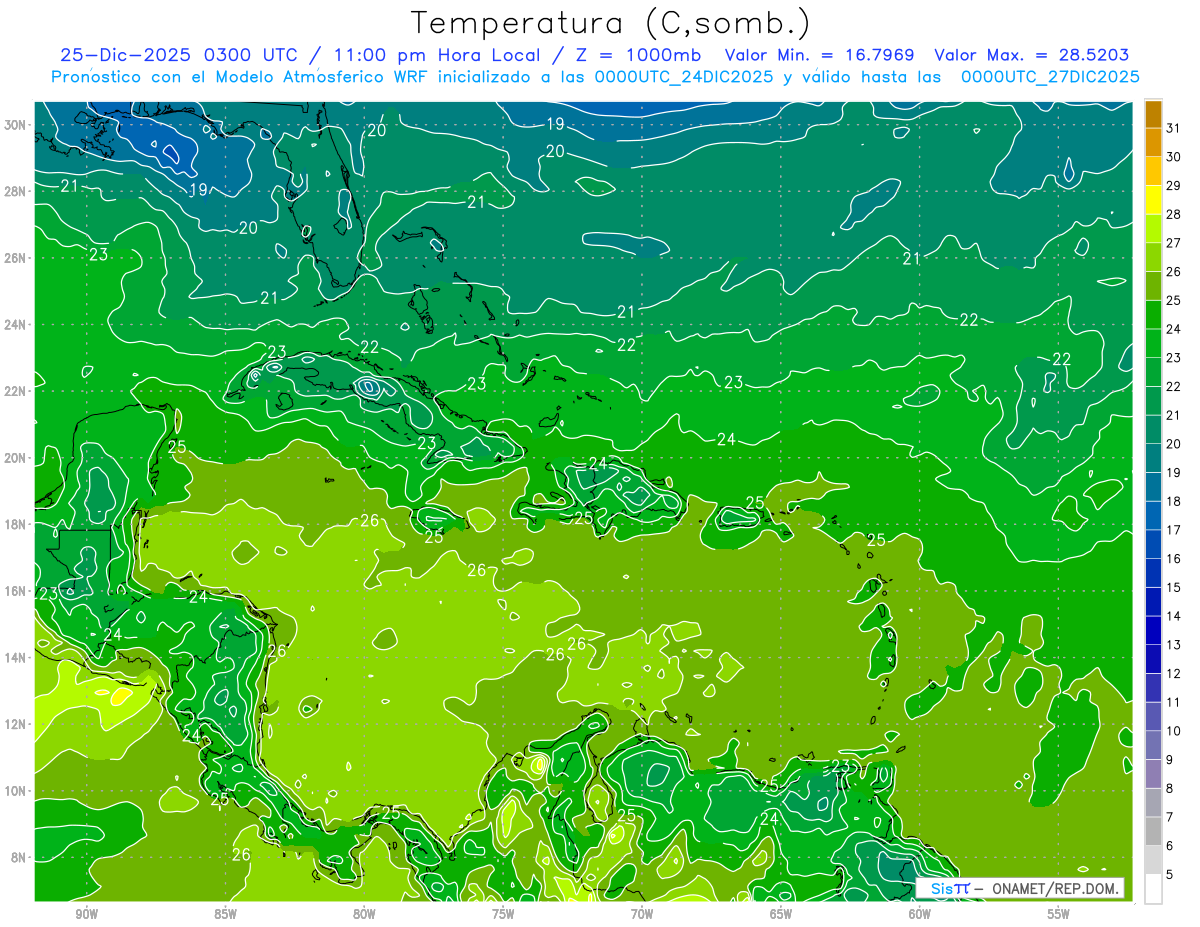
Task: Click colorbar legend value 12
Action: click(1174, 673)
